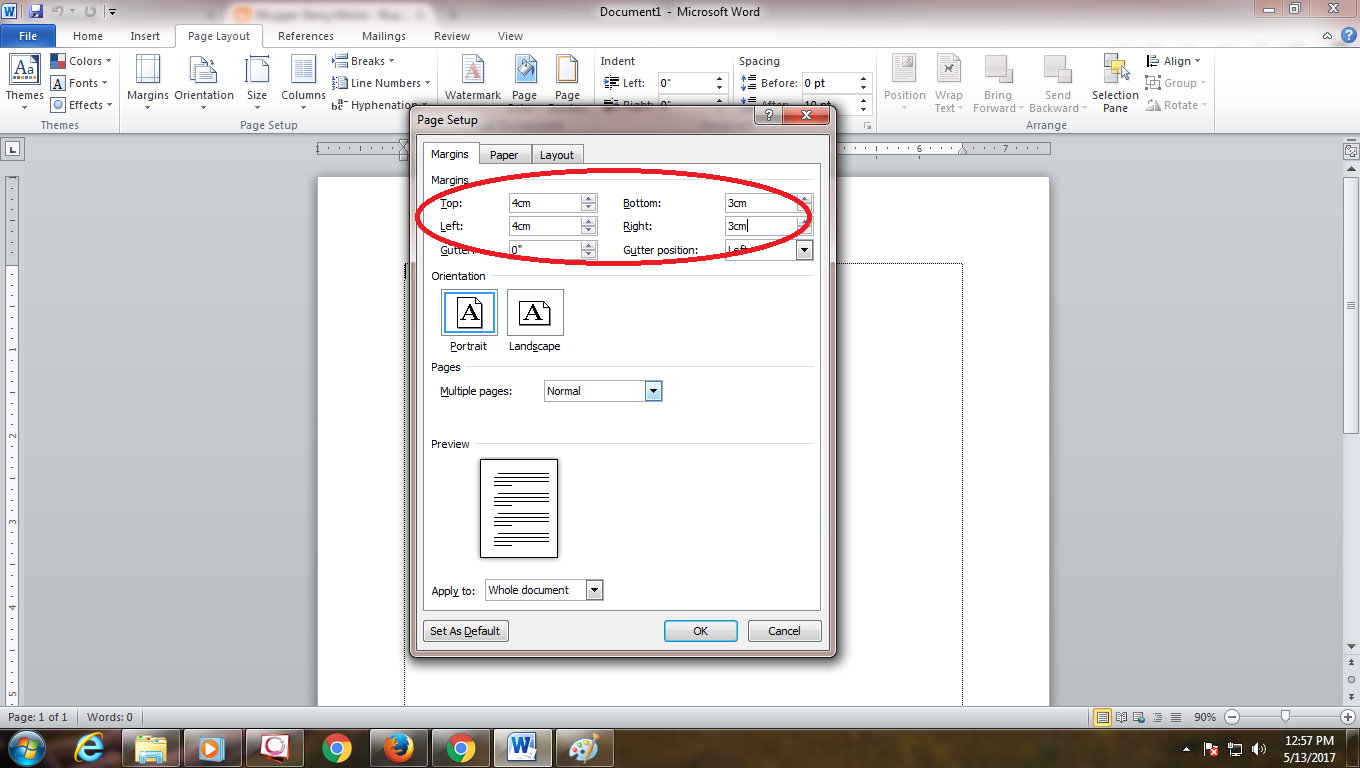The width and height of the screenshot is (1360, 768).
Task: Click the Top margin input field
Action: (x=545, y=203)
